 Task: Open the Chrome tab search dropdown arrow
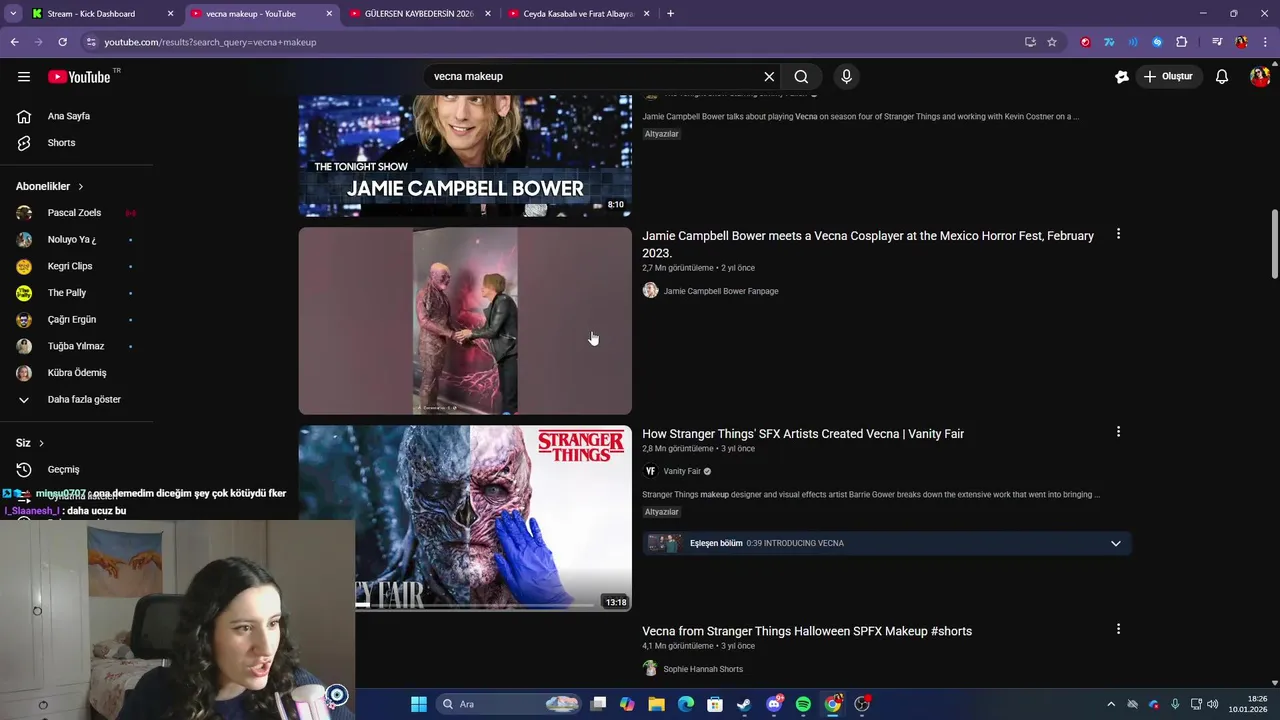(x=13, y=14)
